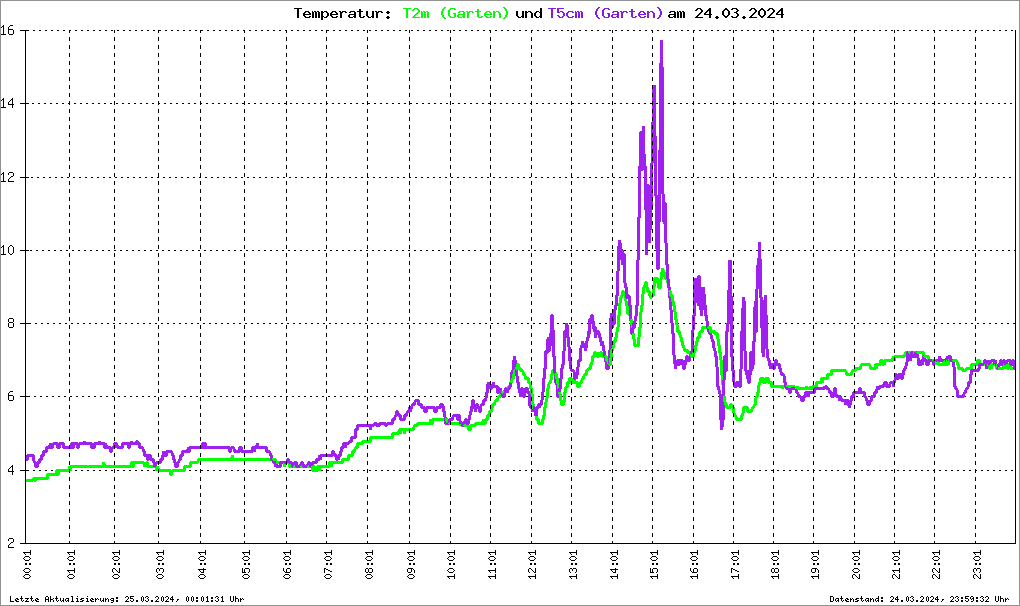The image size is (1020, 606).
Task: Click the x-axis time label 10:01
Action: click(x=451, y=564)
